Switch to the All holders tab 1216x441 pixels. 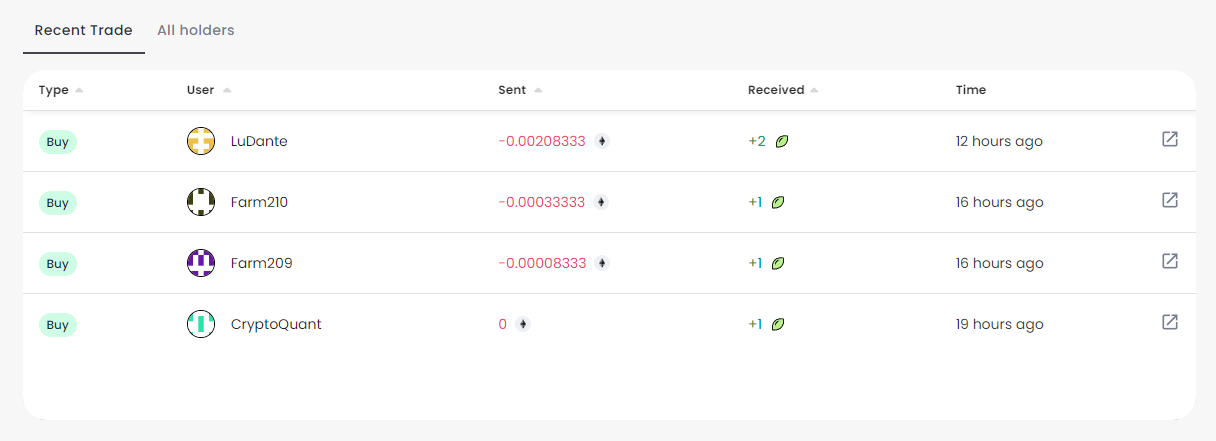tap(196, 30)
